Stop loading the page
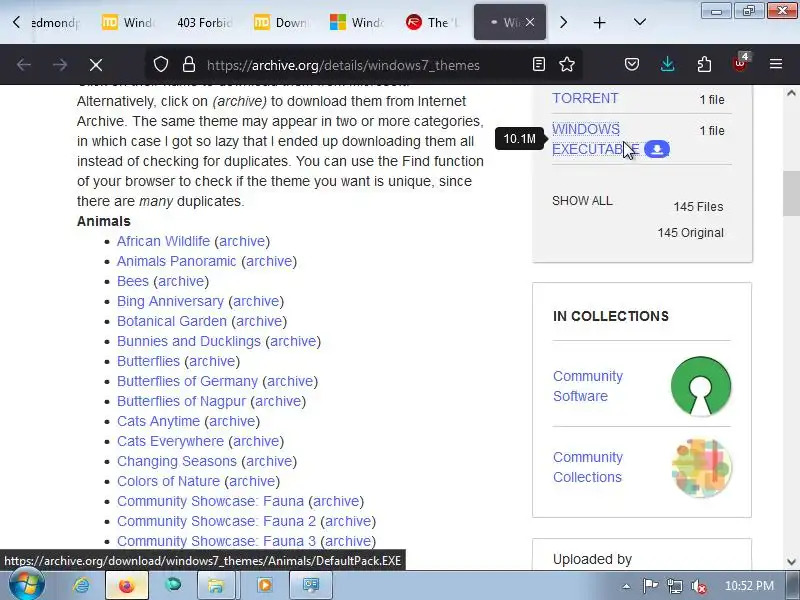This screenshot has width=800, height=600. point(95,65)
